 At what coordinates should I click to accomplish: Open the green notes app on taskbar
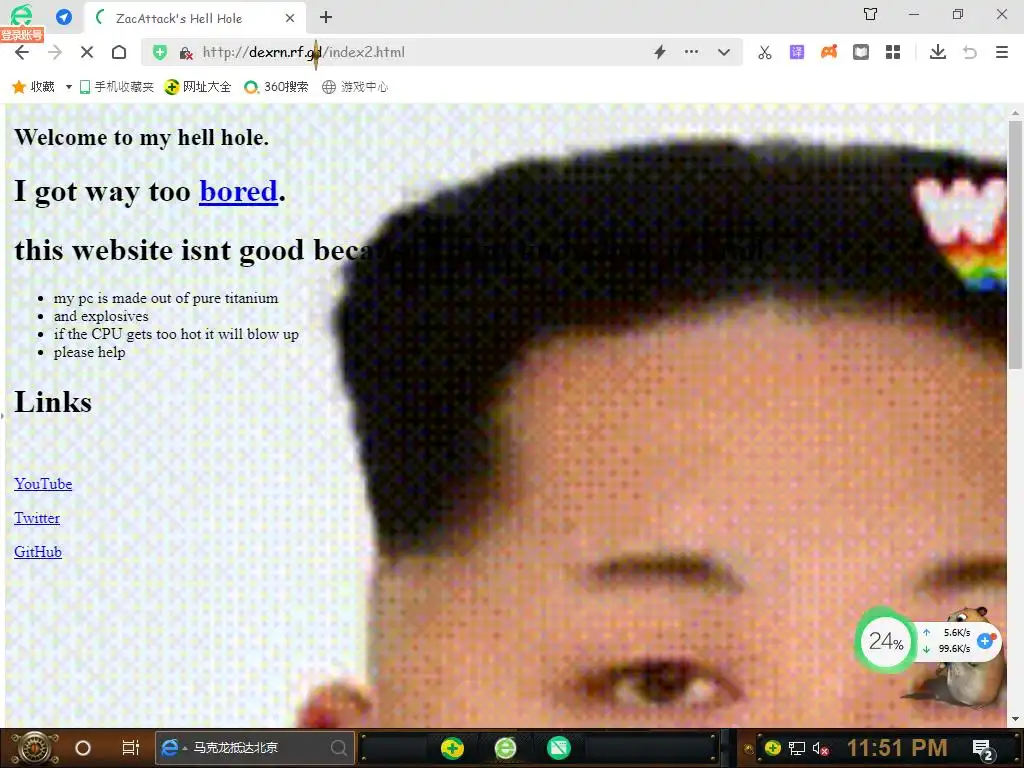coord(559,748)
